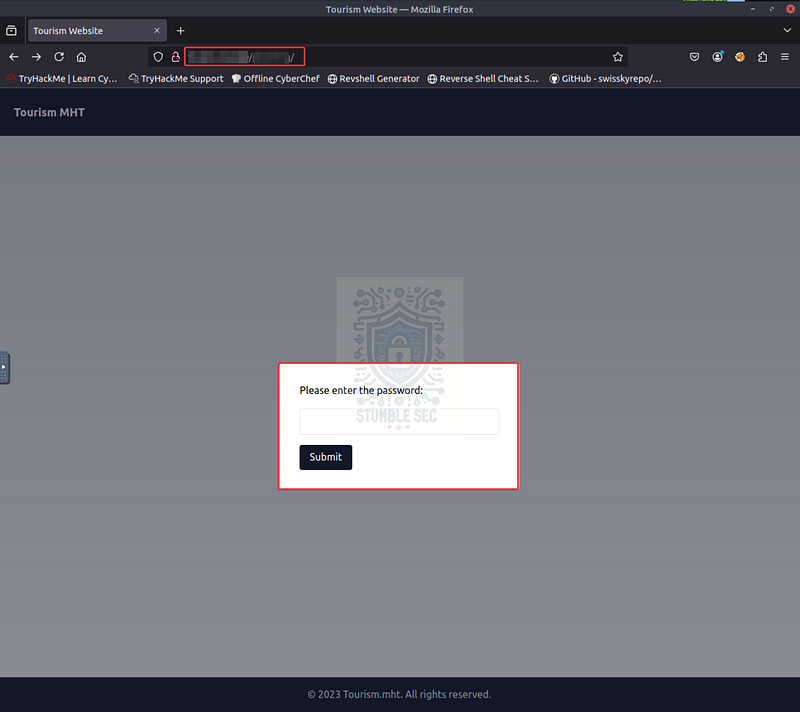The width and height of the screenshot is (800, 712).
Task: Expand the side panel handle on left edge
Action: point(4,367)
